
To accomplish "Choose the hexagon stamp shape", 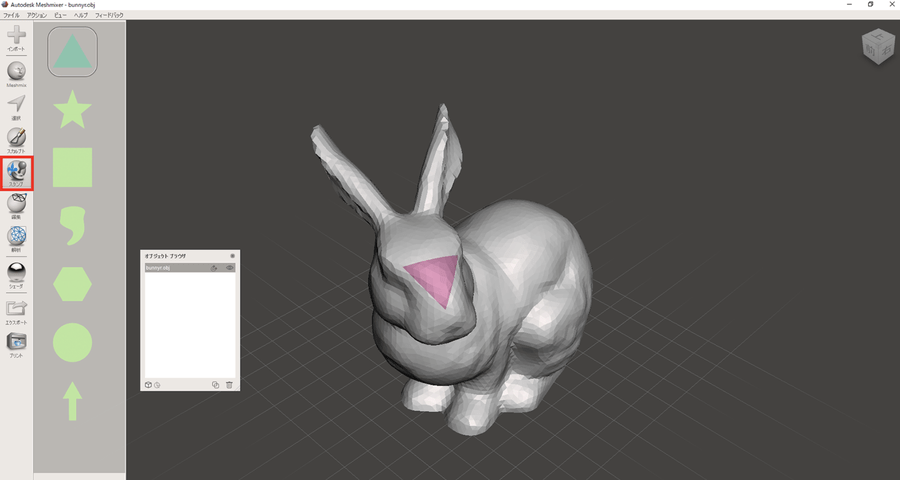I will tap(72, 285).
